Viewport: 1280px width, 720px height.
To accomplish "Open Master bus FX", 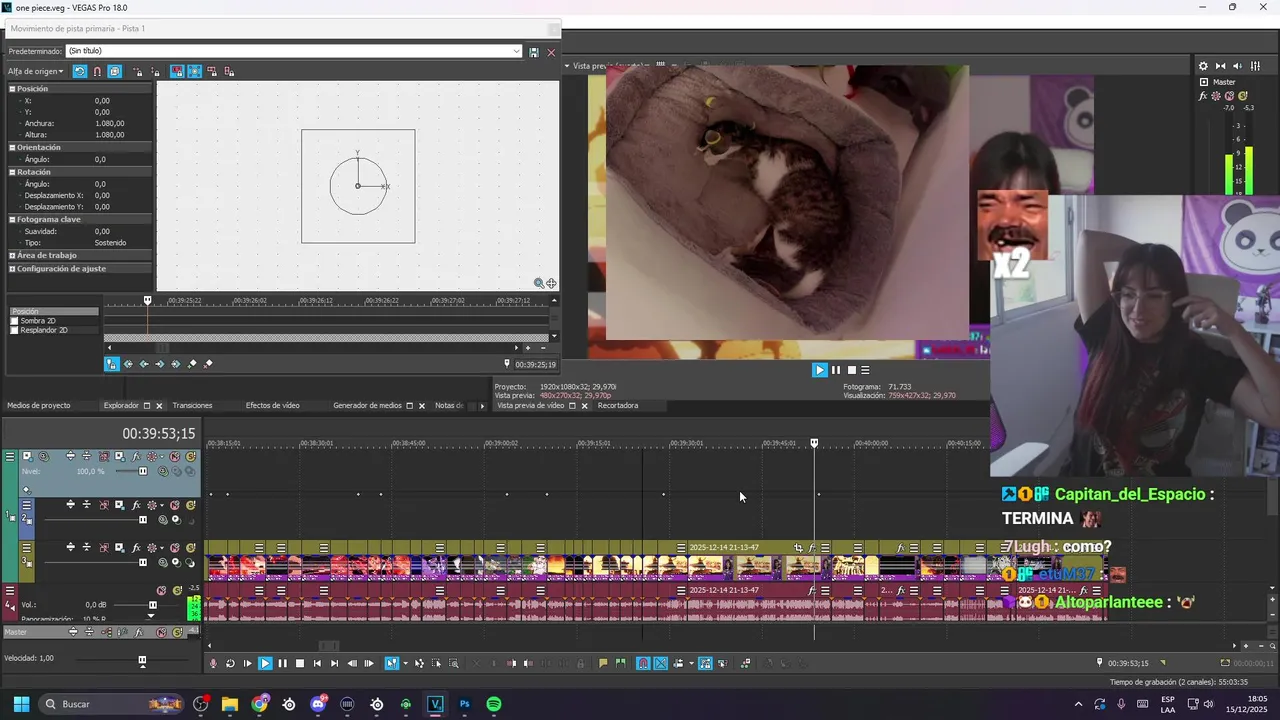I will click(138, 632).
